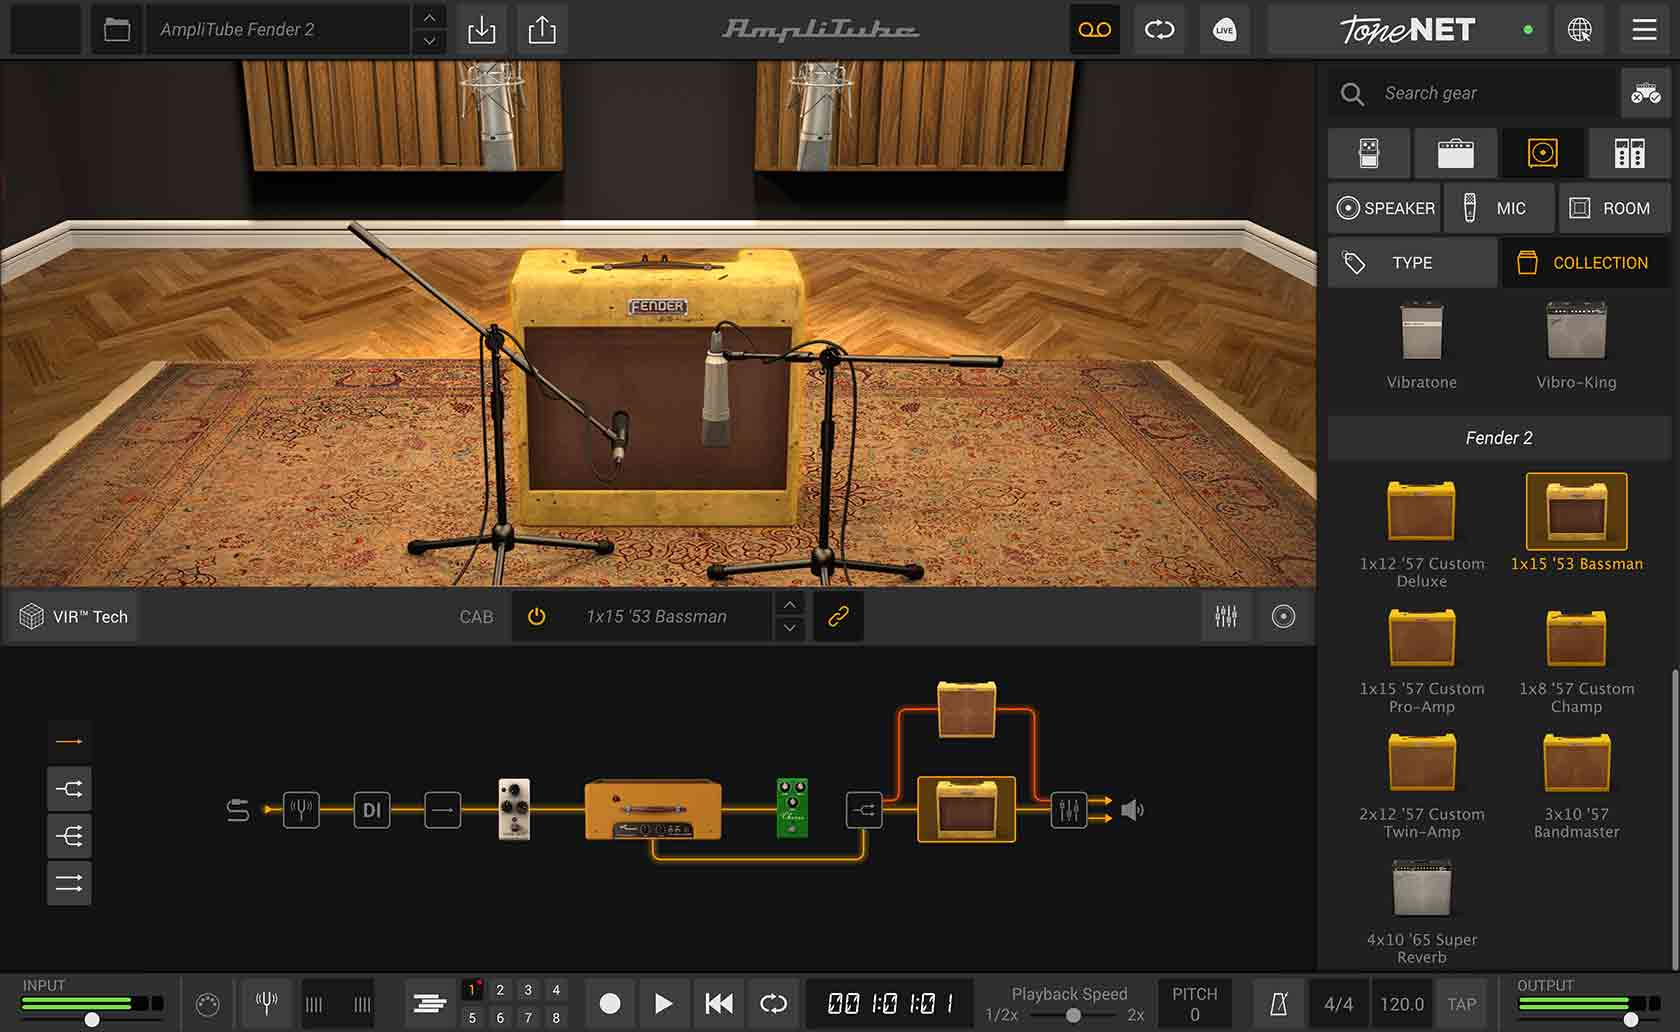Viewport: 1680px width, 1032px height.
Task: Toggle playback loop in transport
Action: 773,1003
